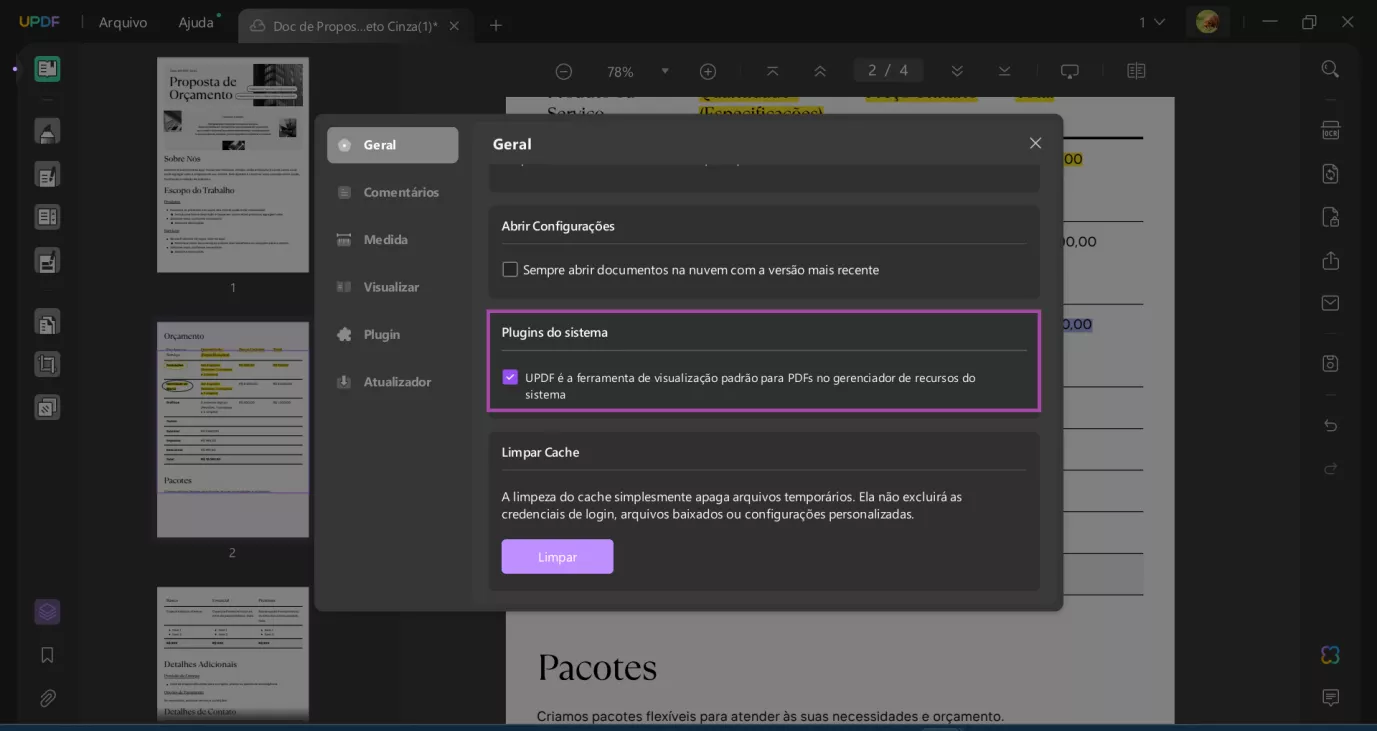The height and width of the screenshot is (731, 1377).
Task: Go to the previous page arrow
Action: [x=820, y=71]
